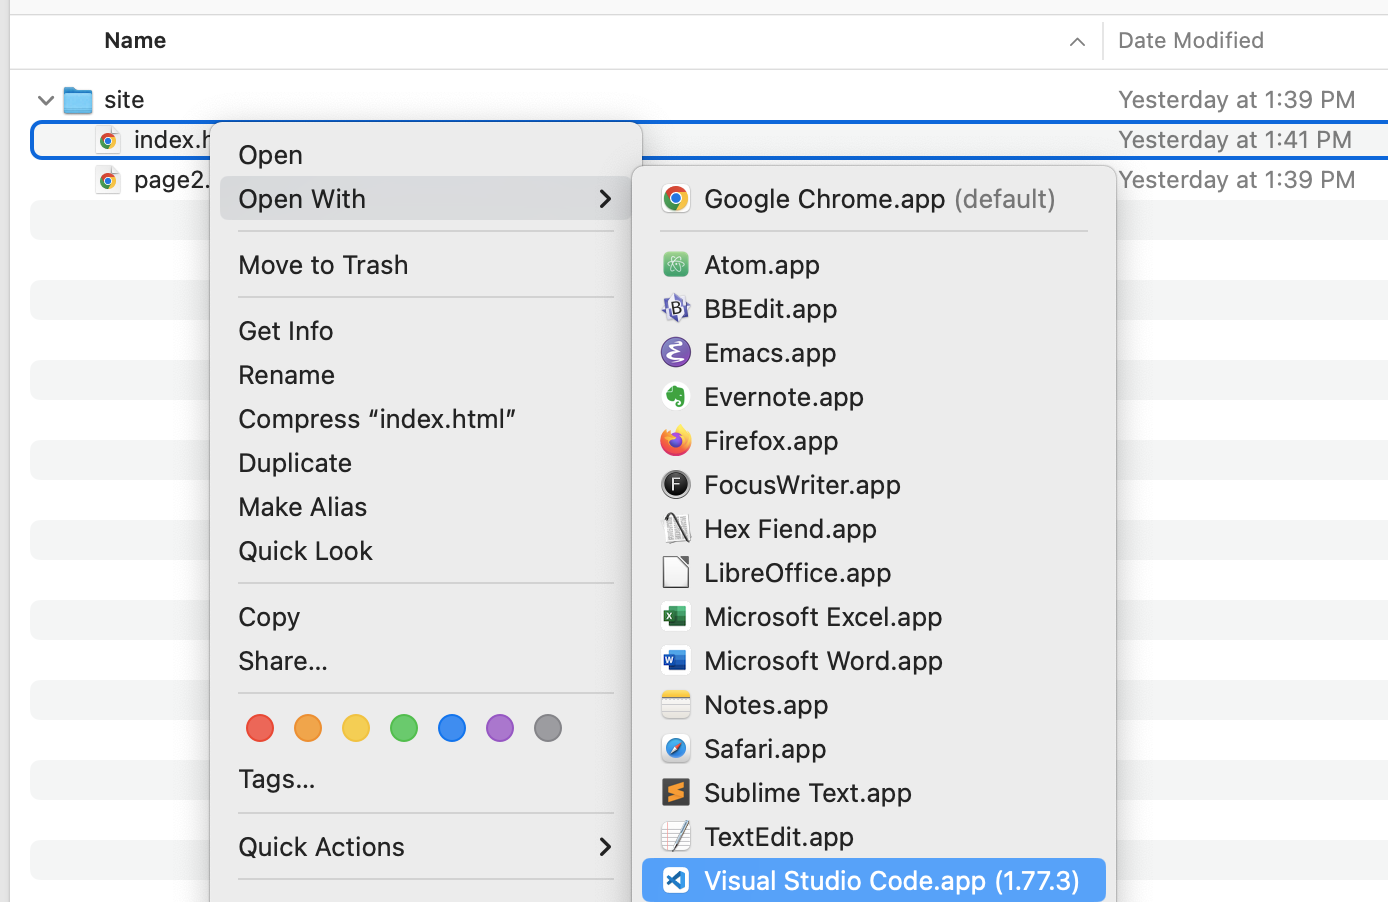Click site folder's 'Yesterday at 1:39 PM' date
The height and width of the screenshot is (902, 1388).
pos(1237,100)
